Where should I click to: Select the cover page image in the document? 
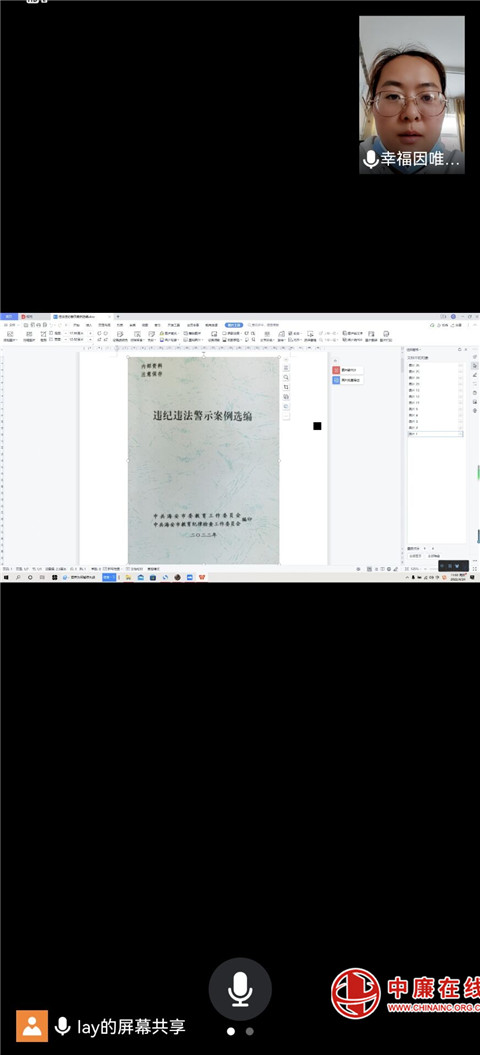(x=203, y=460)
